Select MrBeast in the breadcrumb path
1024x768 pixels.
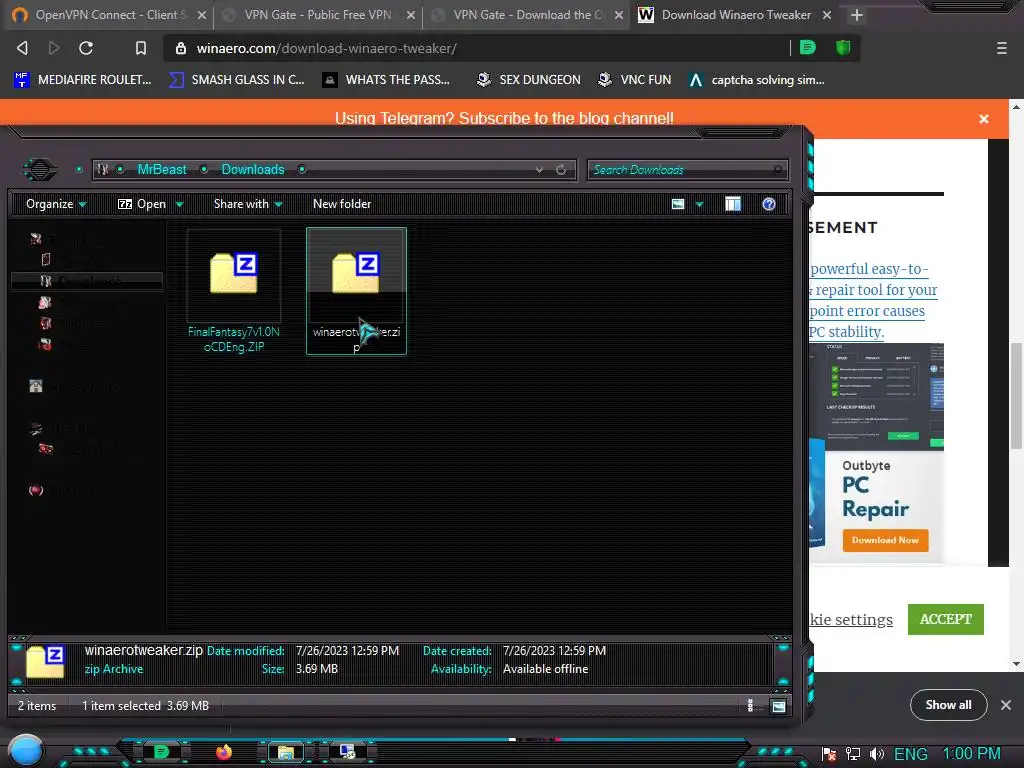click(x=162, y=169)
